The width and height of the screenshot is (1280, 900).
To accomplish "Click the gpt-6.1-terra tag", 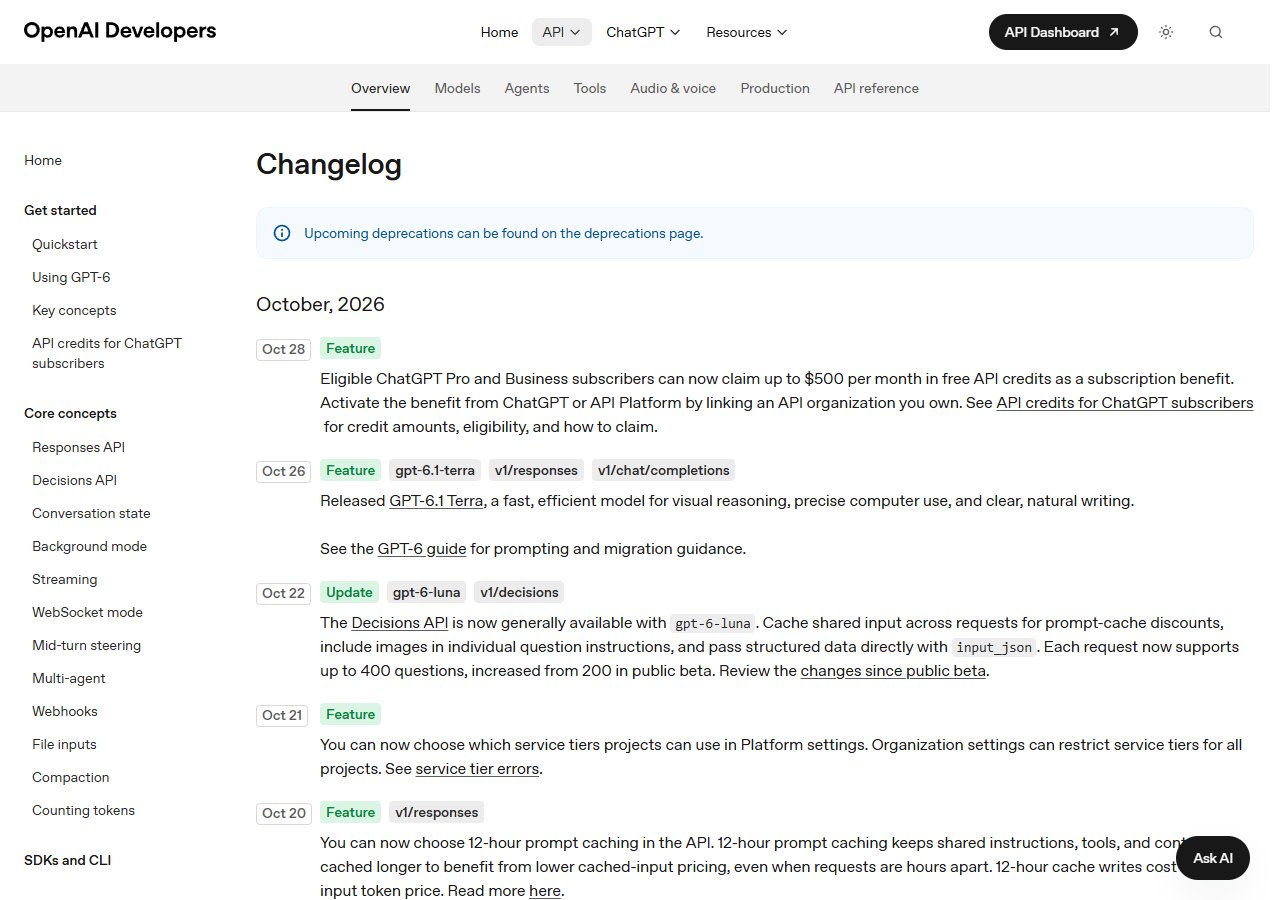I will pyautogui.click(x=434, y=470).
